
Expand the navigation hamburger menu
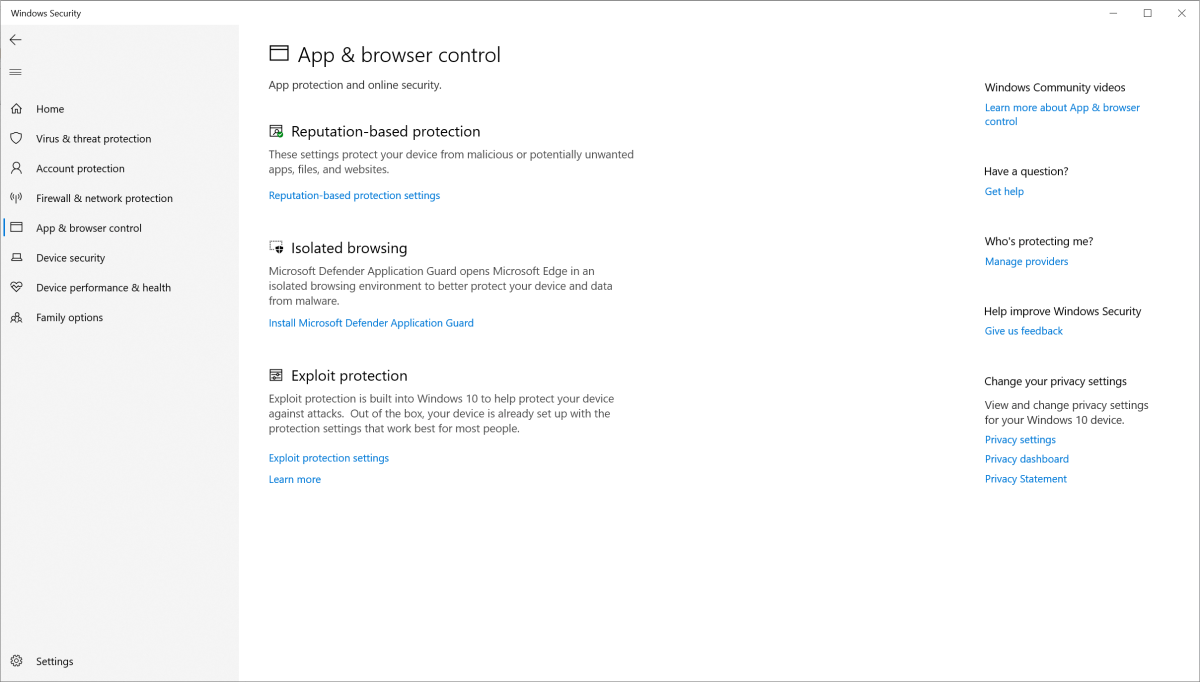15,71
